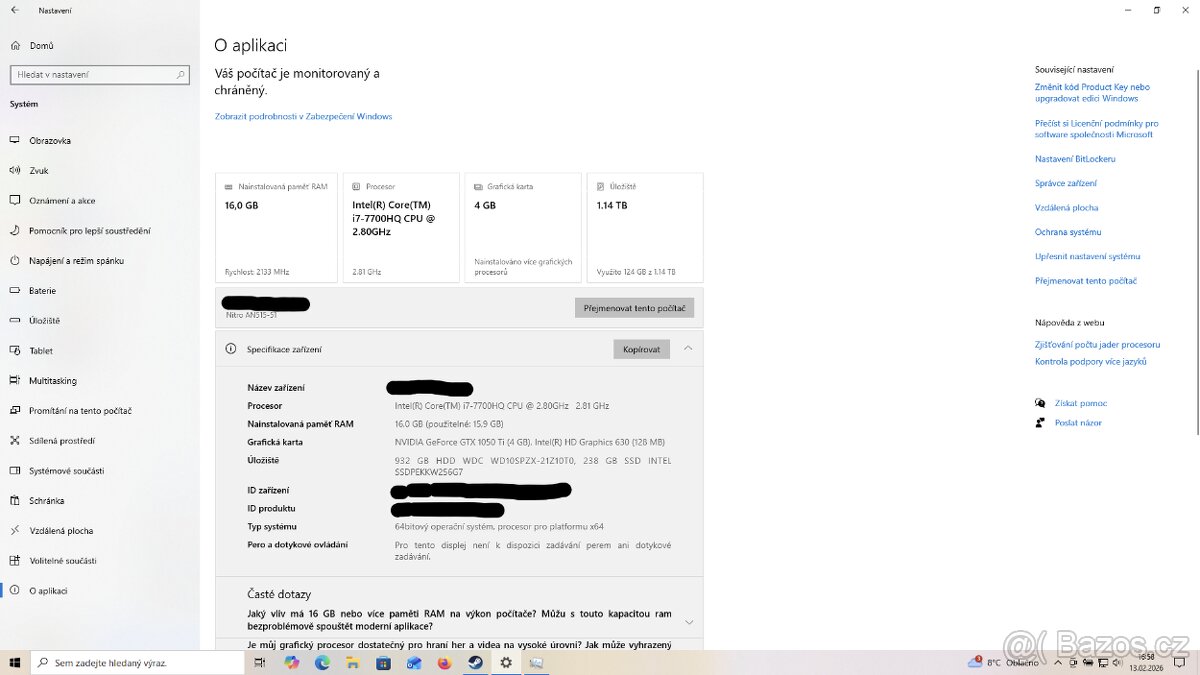Collapse the Specifikace zařízení section
Screen dimensions: 1200x675
(x=688, y=348)
